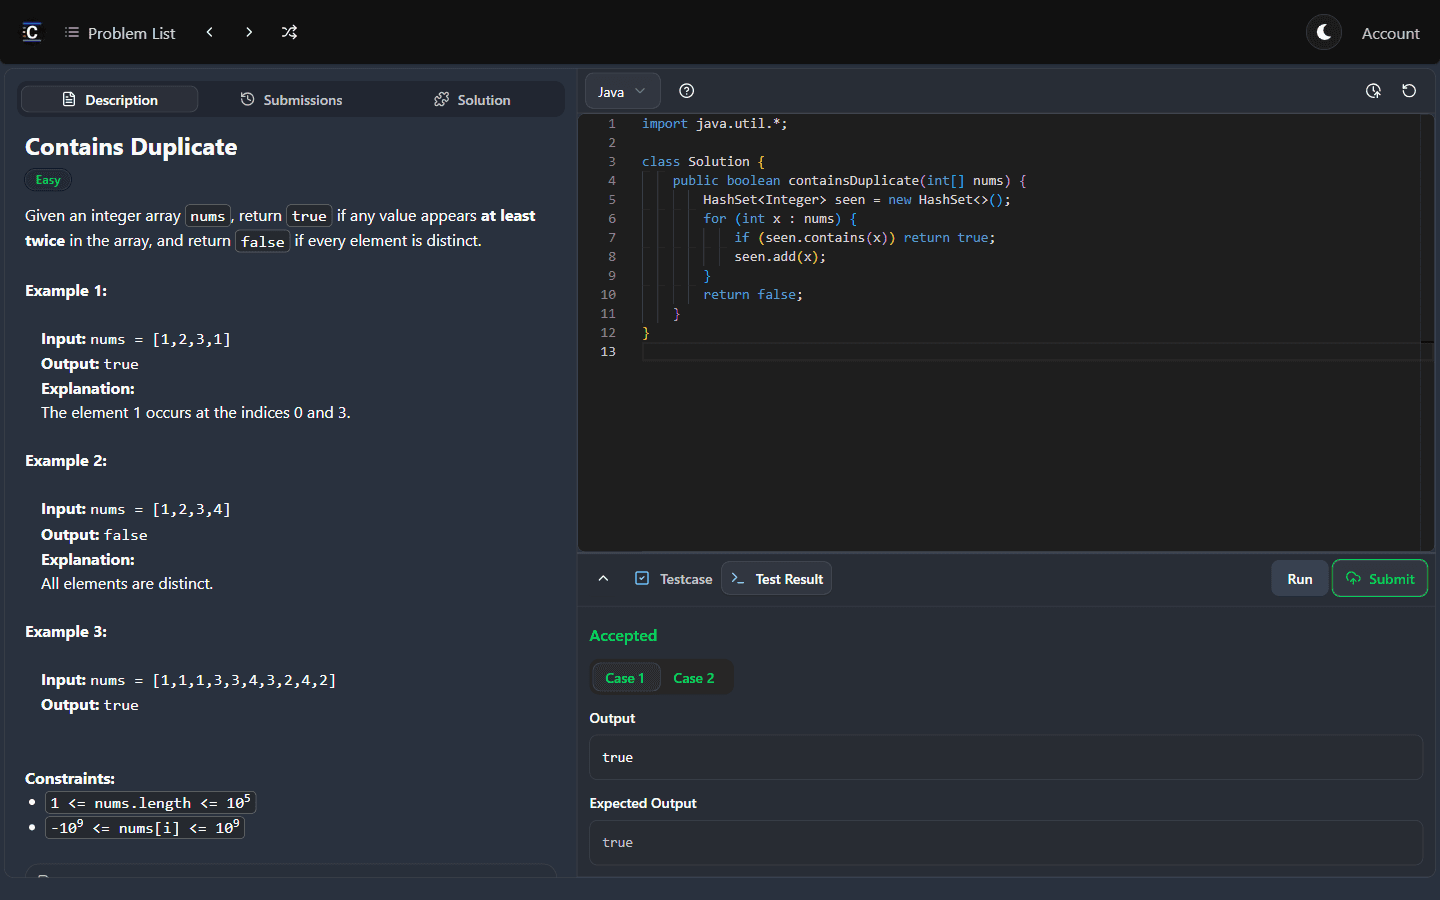Viewport: 1440px width, 900px height.
Task: Click the 'seen.add(x);' code line
Action: [780, 257]
